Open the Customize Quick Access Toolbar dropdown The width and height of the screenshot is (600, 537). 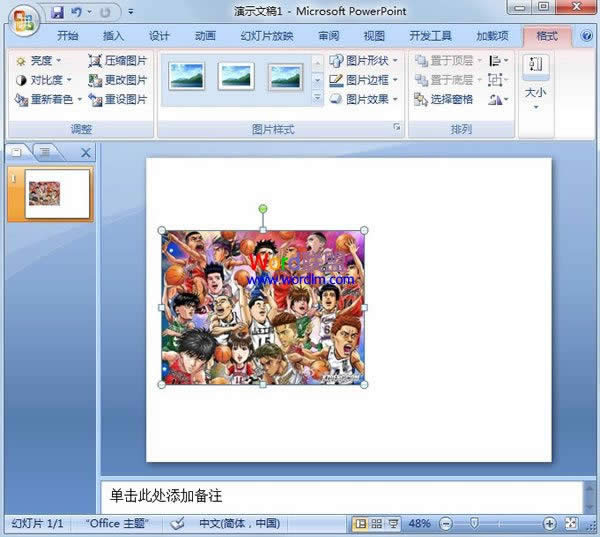point(131,12)
